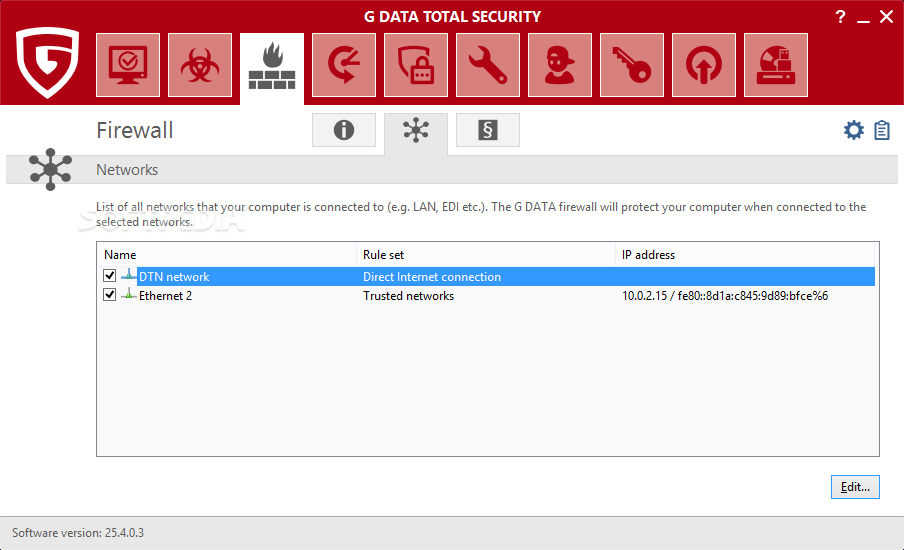Open the Backup circular arrow icon
Viewport: 904px width, 550px height.
point(344,65)
